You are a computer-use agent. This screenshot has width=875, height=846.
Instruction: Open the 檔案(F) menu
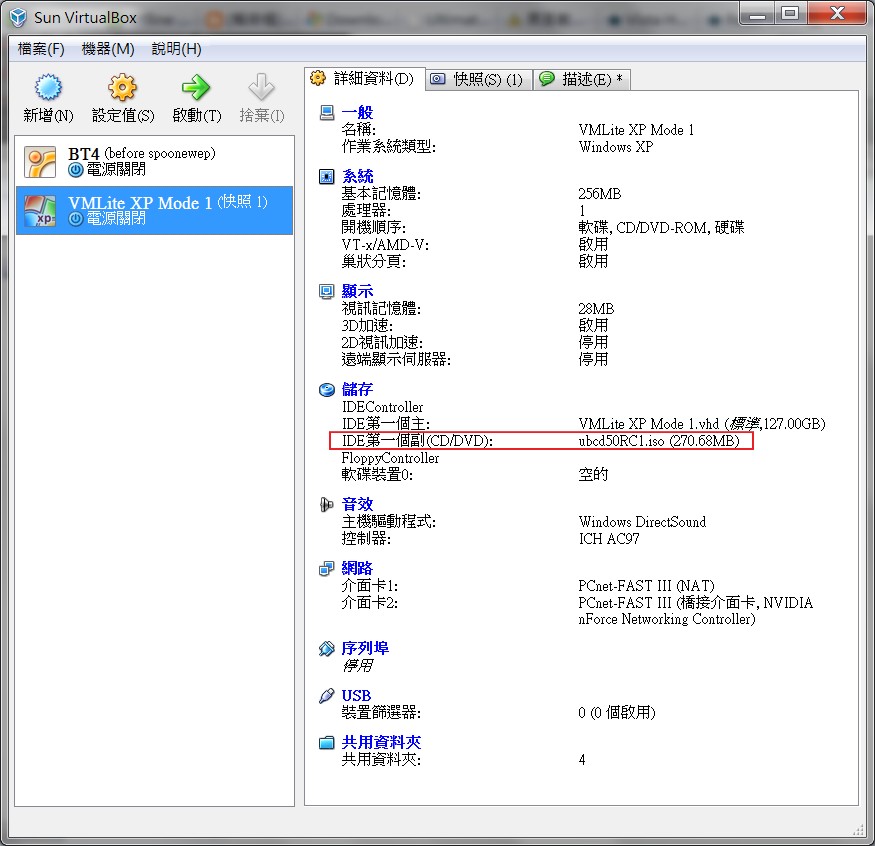tap(41, 49)
